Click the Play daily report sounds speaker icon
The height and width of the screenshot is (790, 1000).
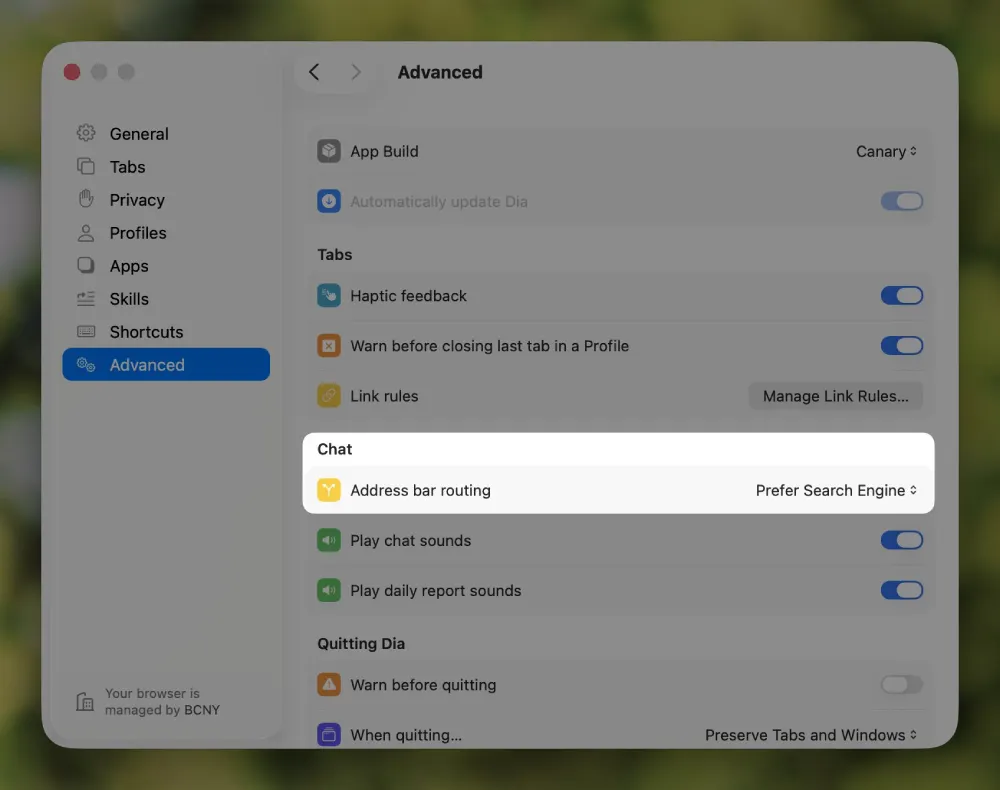pyautogui.click(x=328, y=590)
